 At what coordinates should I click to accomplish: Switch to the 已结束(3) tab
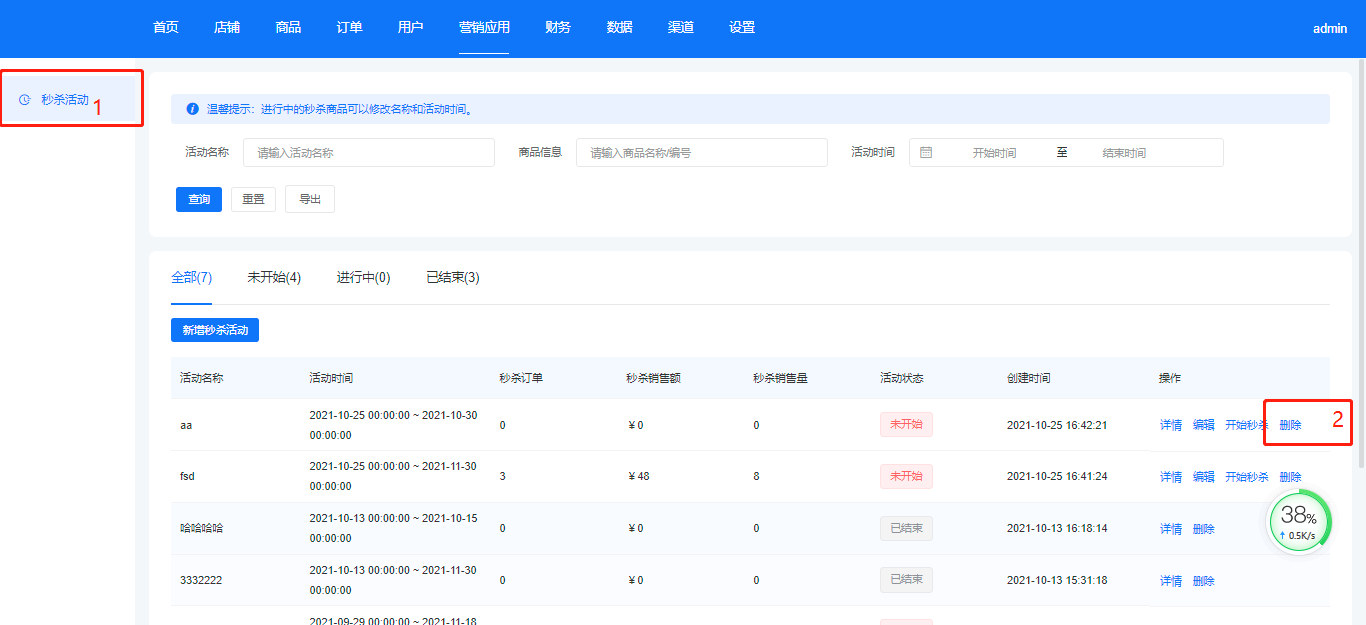[x=452, y=278]
